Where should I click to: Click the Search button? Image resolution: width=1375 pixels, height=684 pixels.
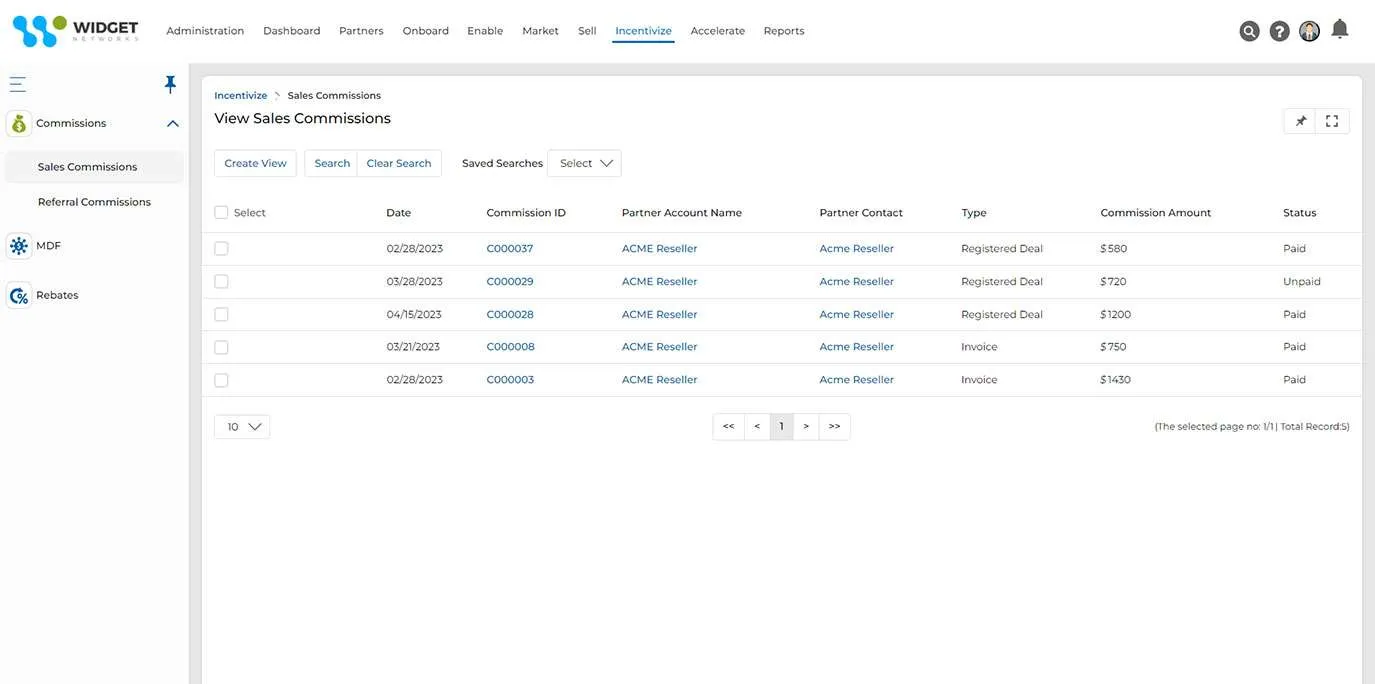click(x=332, y=163)
